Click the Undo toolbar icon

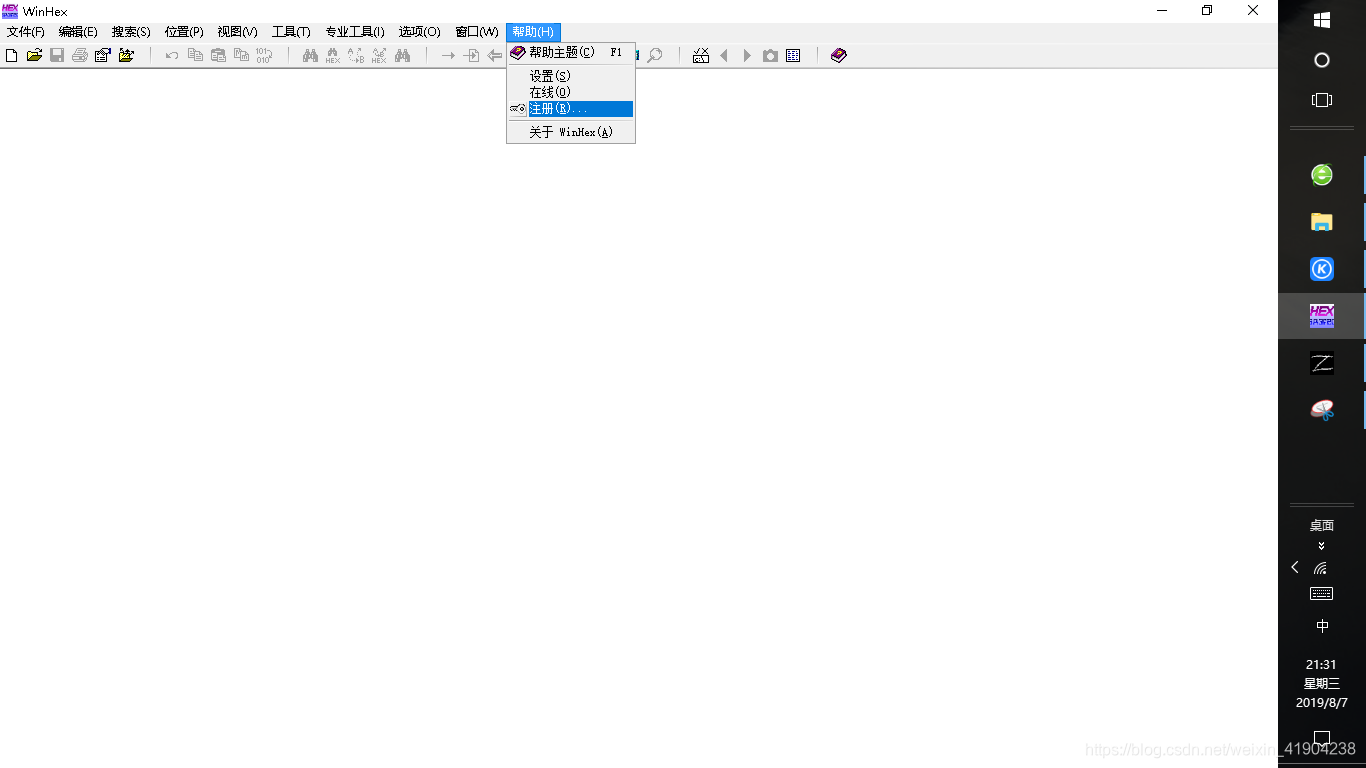(172, 56)
